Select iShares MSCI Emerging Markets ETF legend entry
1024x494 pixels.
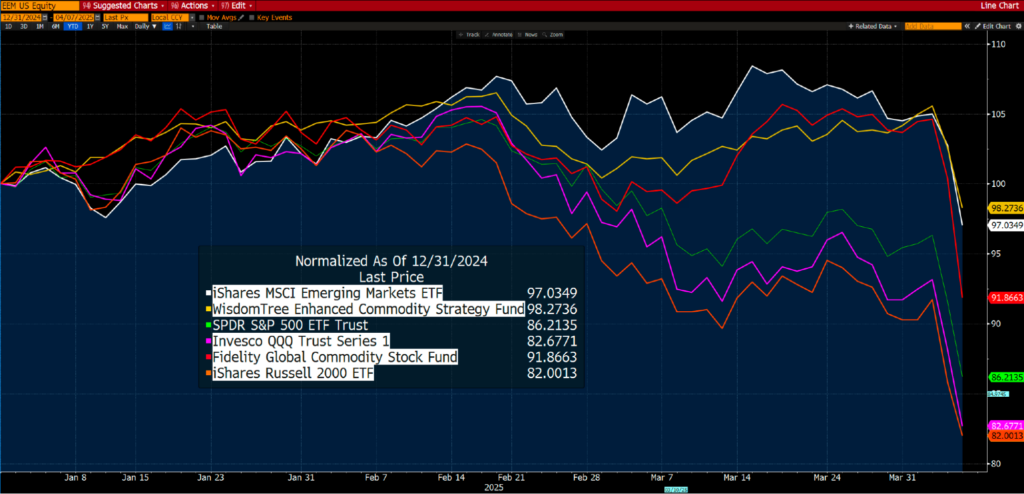click(327, 292)
